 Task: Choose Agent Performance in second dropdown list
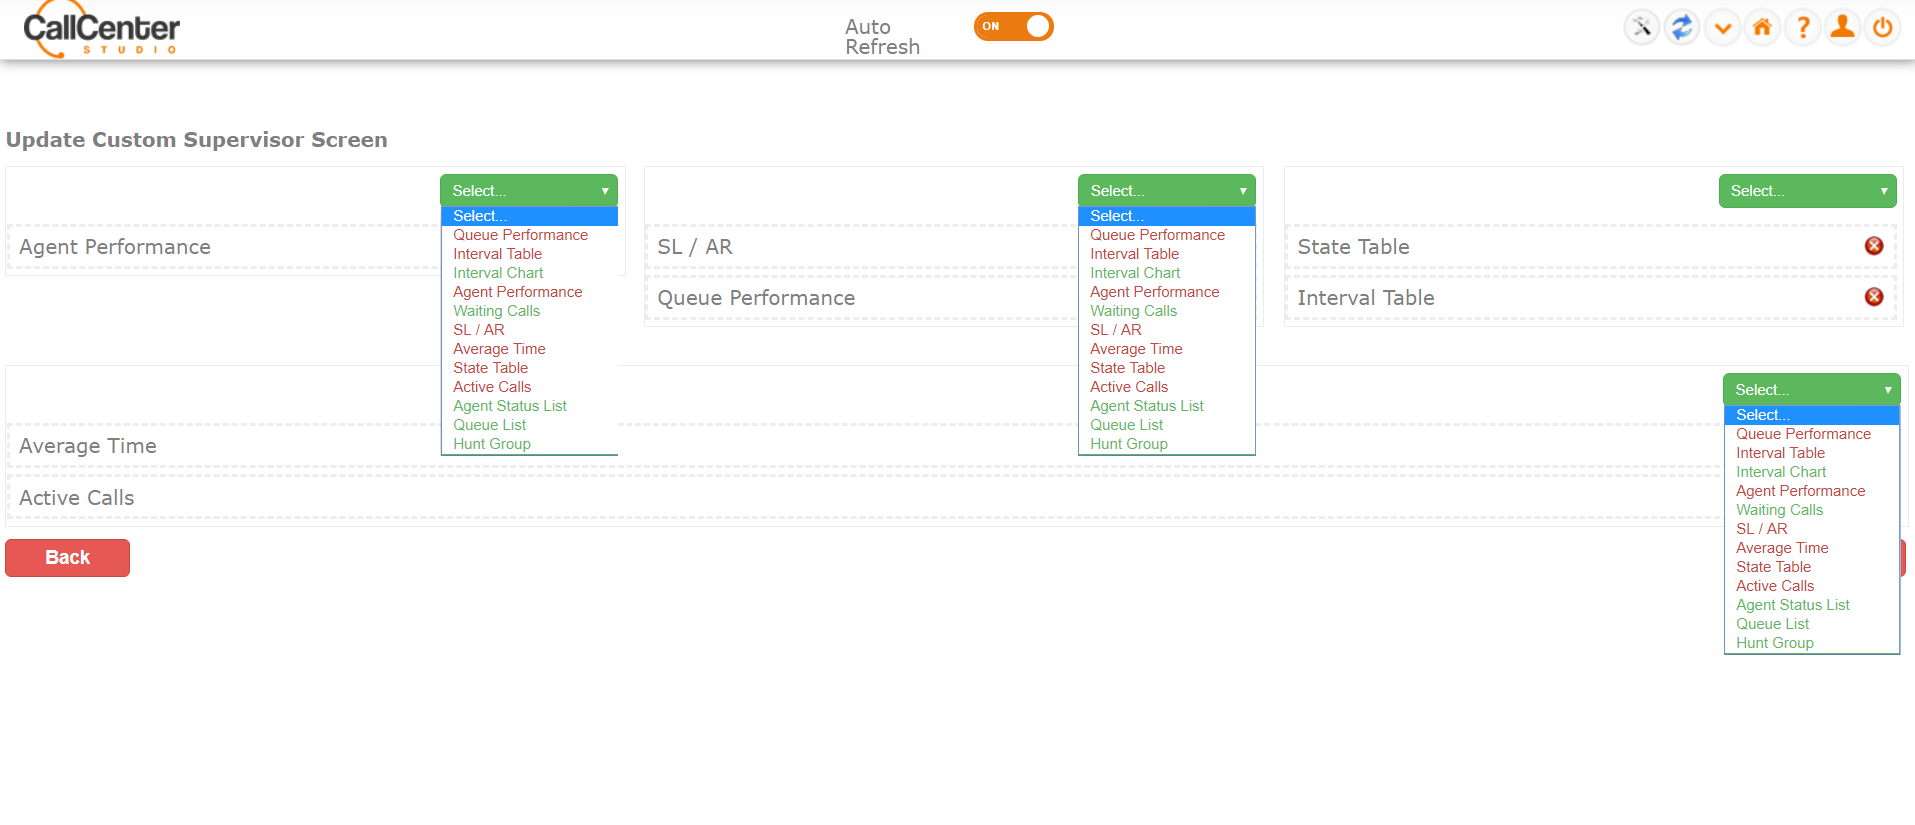[1166, 292]
